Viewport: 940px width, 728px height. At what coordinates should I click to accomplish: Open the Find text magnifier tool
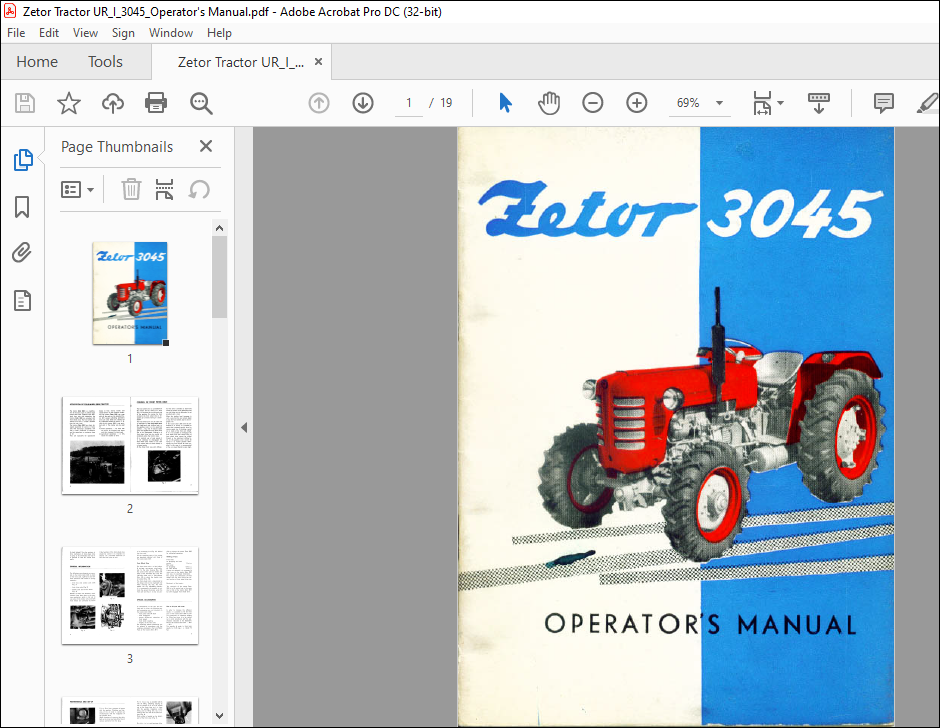(x=201, y=103)
